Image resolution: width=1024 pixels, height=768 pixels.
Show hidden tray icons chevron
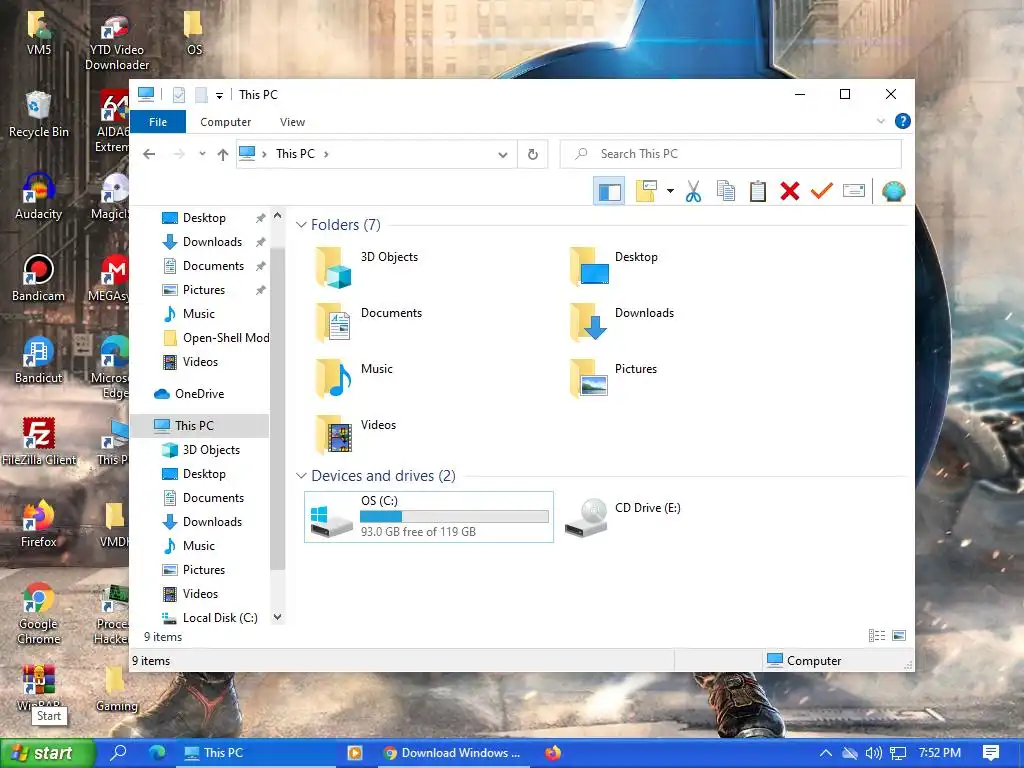click(x=825, y=753)
